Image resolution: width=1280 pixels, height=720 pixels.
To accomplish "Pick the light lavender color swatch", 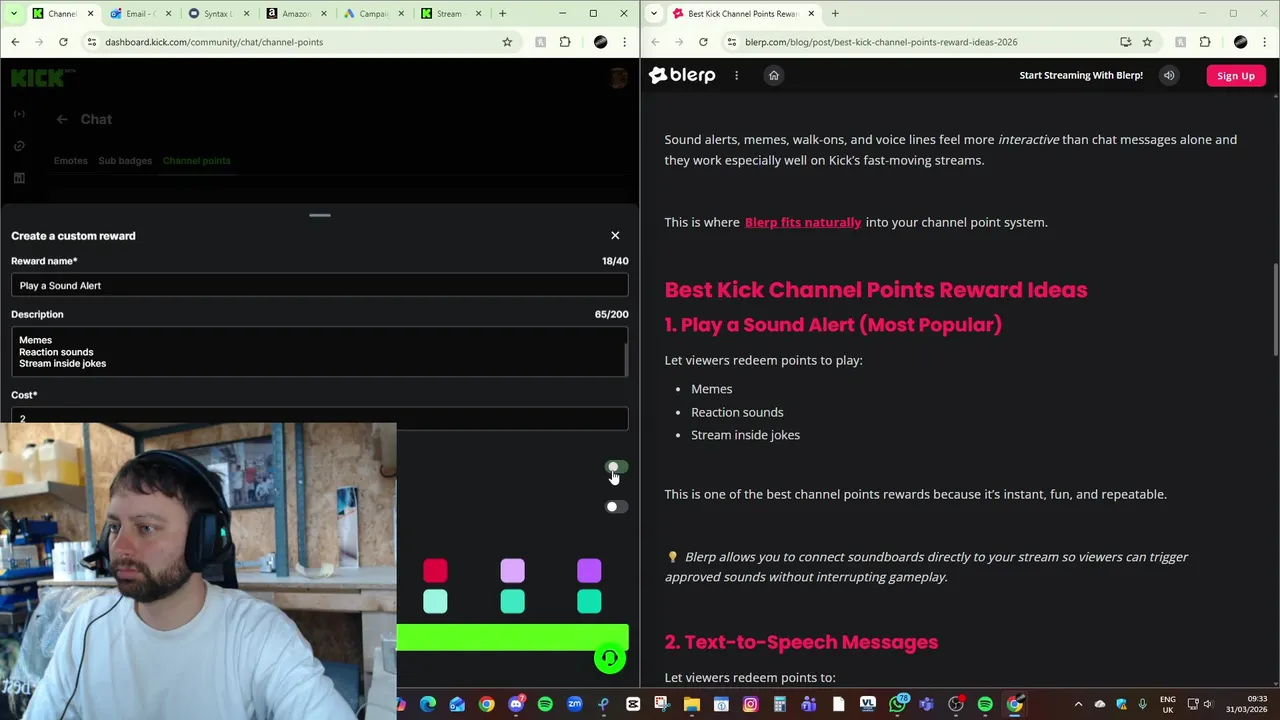I will 512,571.
